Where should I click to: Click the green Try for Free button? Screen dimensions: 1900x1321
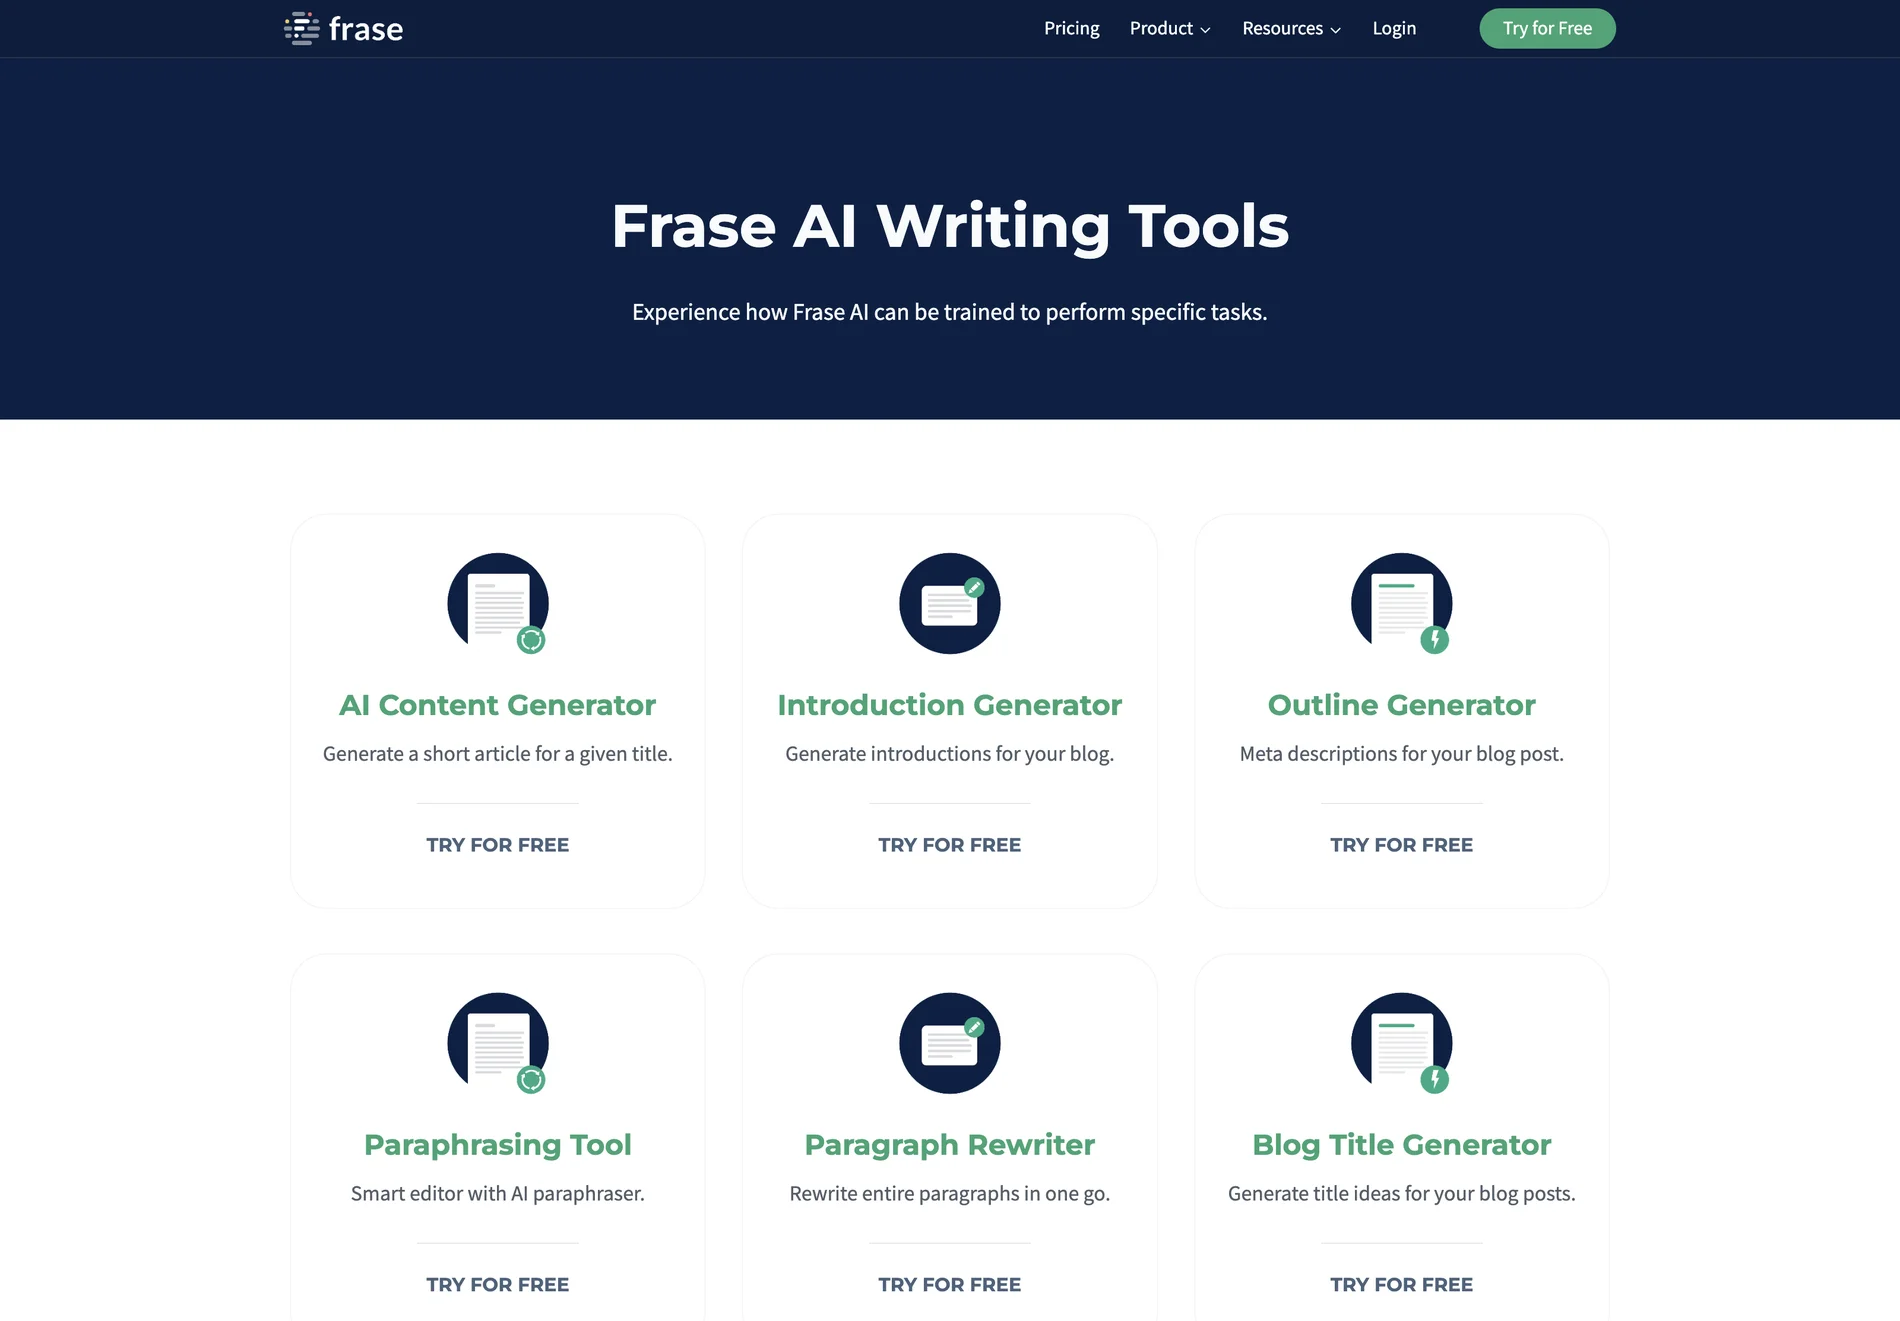click(1547, 28)
